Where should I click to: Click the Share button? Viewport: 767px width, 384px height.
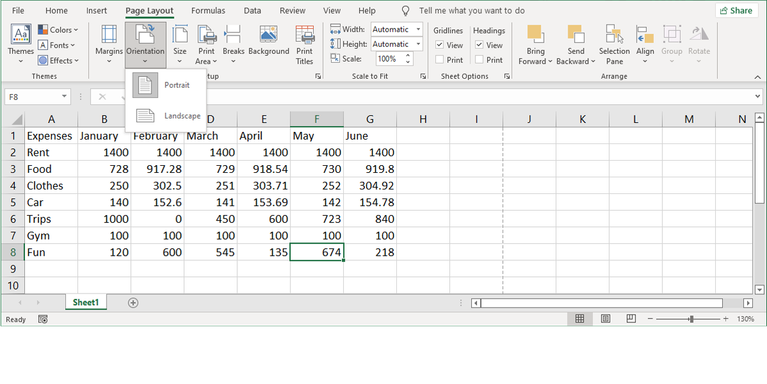(736, 10)
